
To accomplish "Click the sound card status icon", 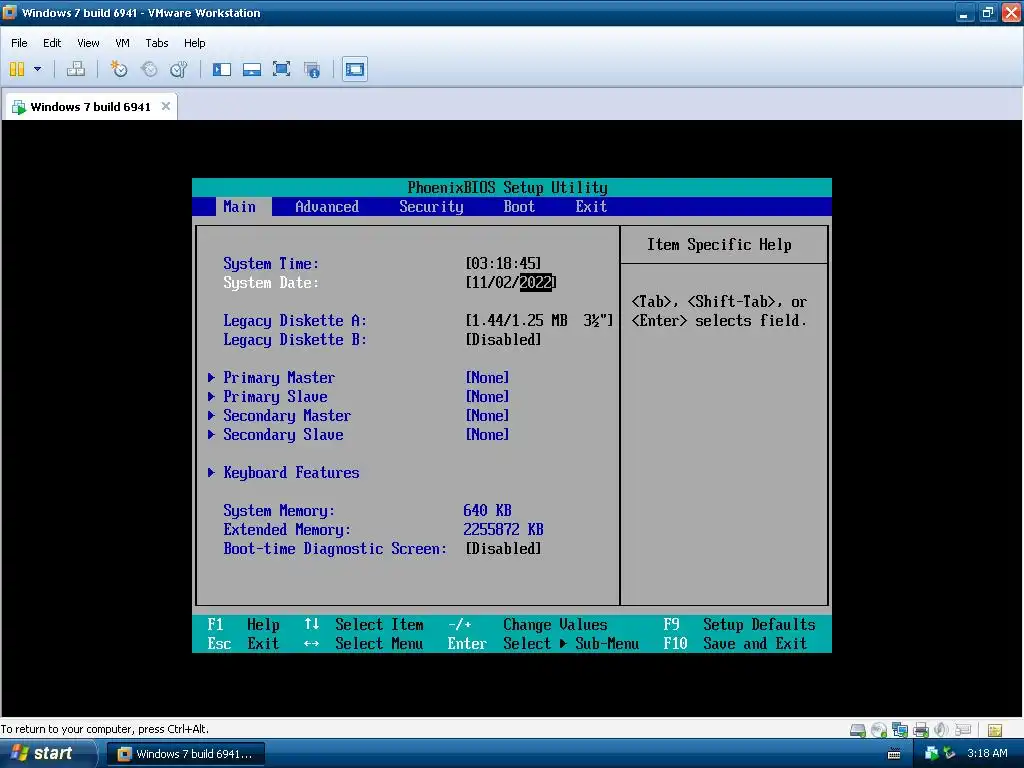I will point(941,729).
